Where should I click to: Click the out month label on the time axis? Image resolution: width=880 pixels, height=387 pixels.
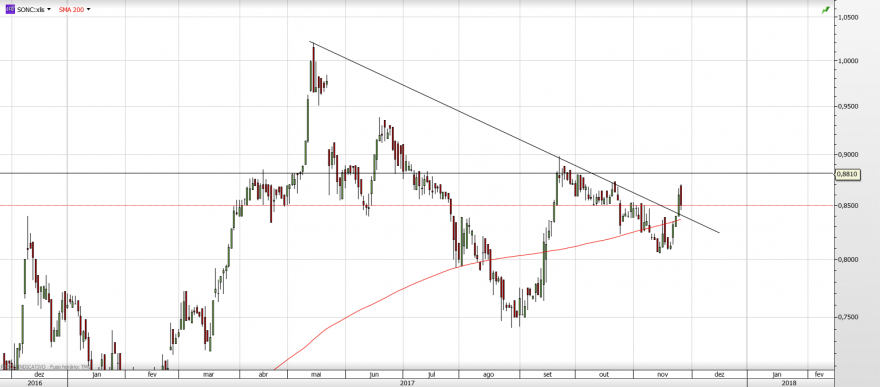(604, 374)
